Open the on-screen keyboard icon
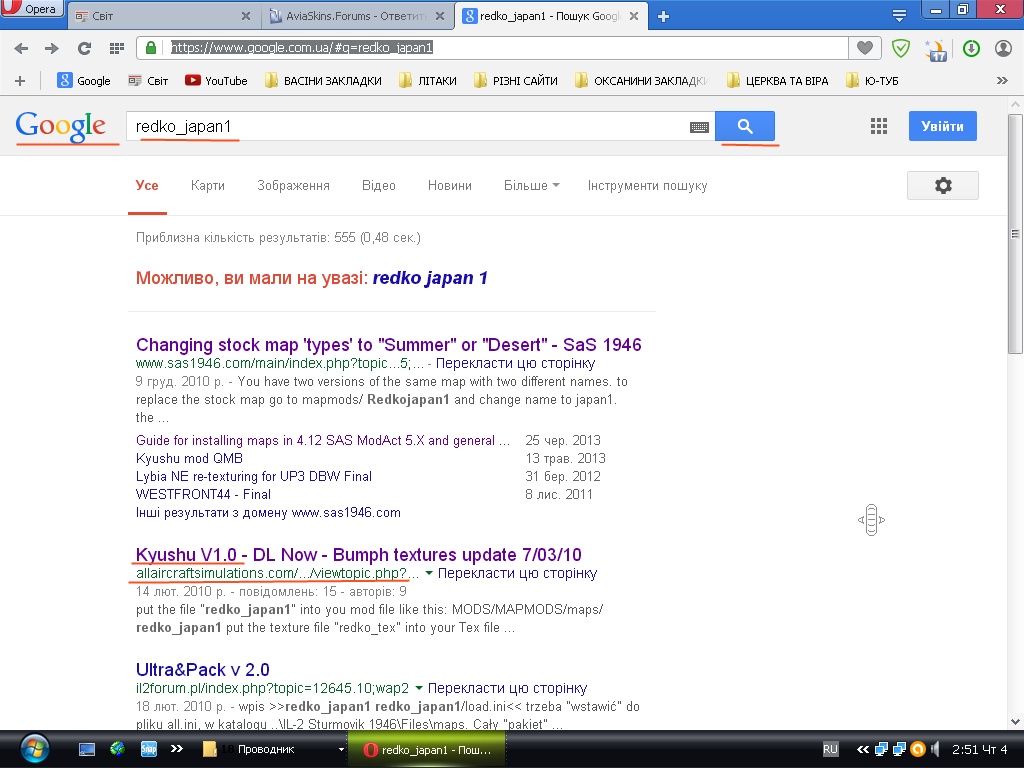Viewport: 1024px width, 768px height. (x=699, y=127)
